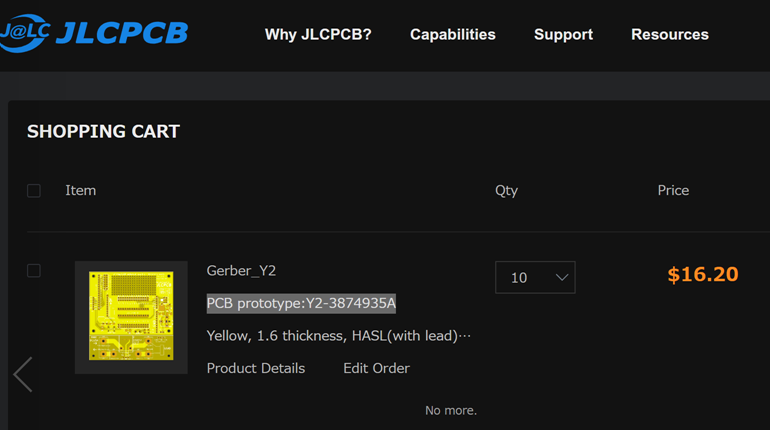Click the left arrow chevron icon

coord(23,375)
